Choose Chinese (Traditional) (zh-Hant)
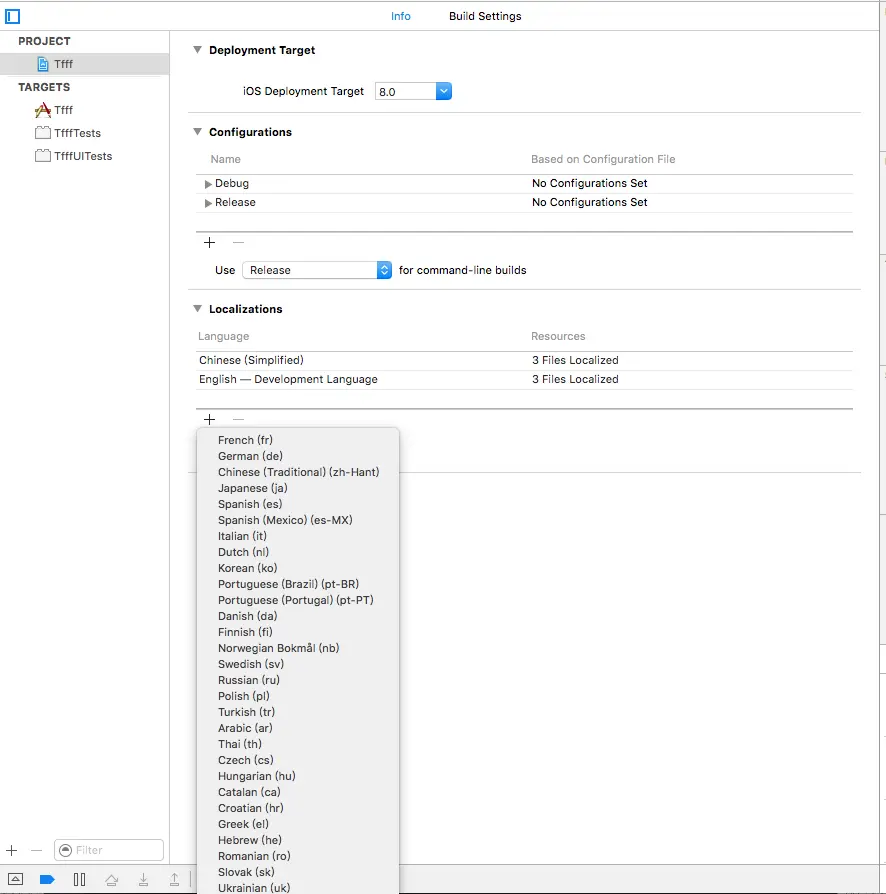Viewport: 886px width, 894px height. coord(298,472)
